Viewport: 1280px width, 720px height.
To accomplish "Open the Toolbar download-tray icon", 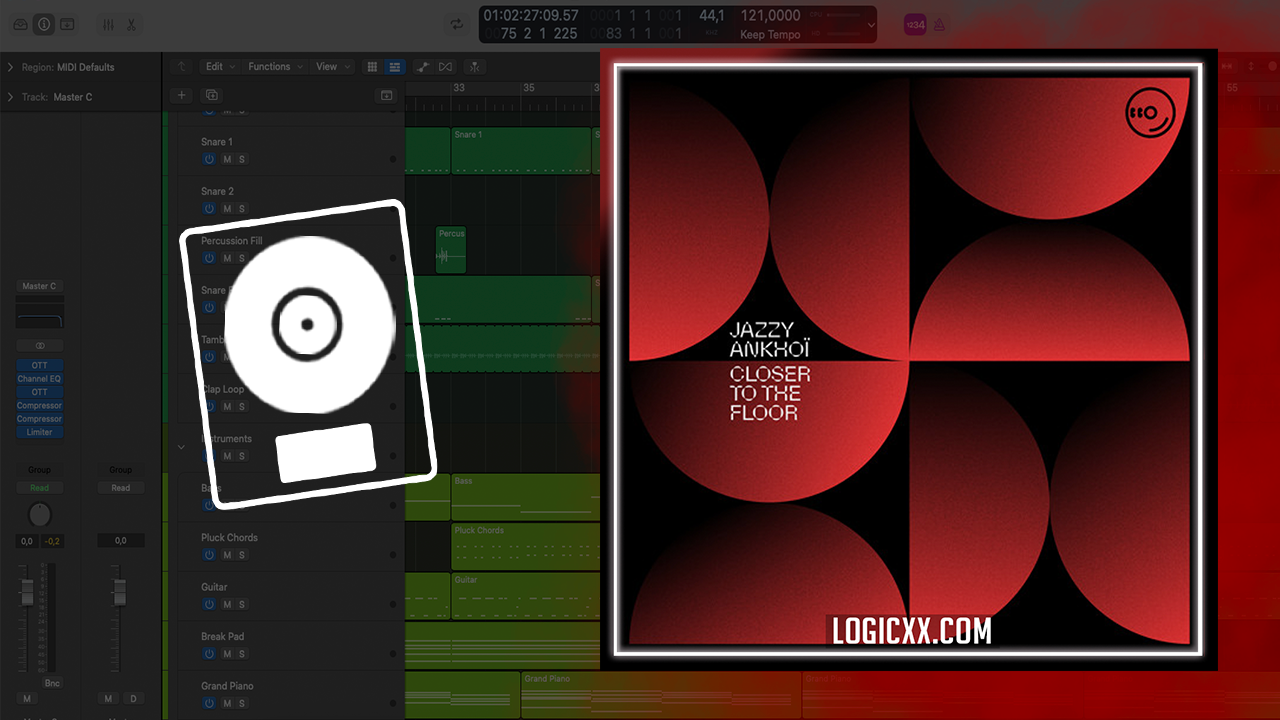I will [67, 24].
